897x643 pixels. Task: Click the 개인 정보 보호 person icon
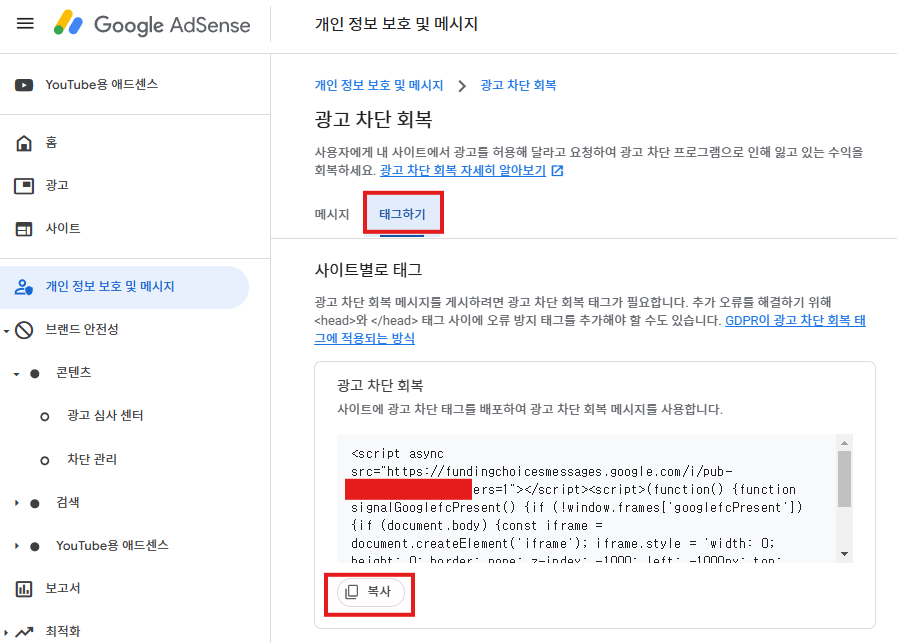click(23, 287)
